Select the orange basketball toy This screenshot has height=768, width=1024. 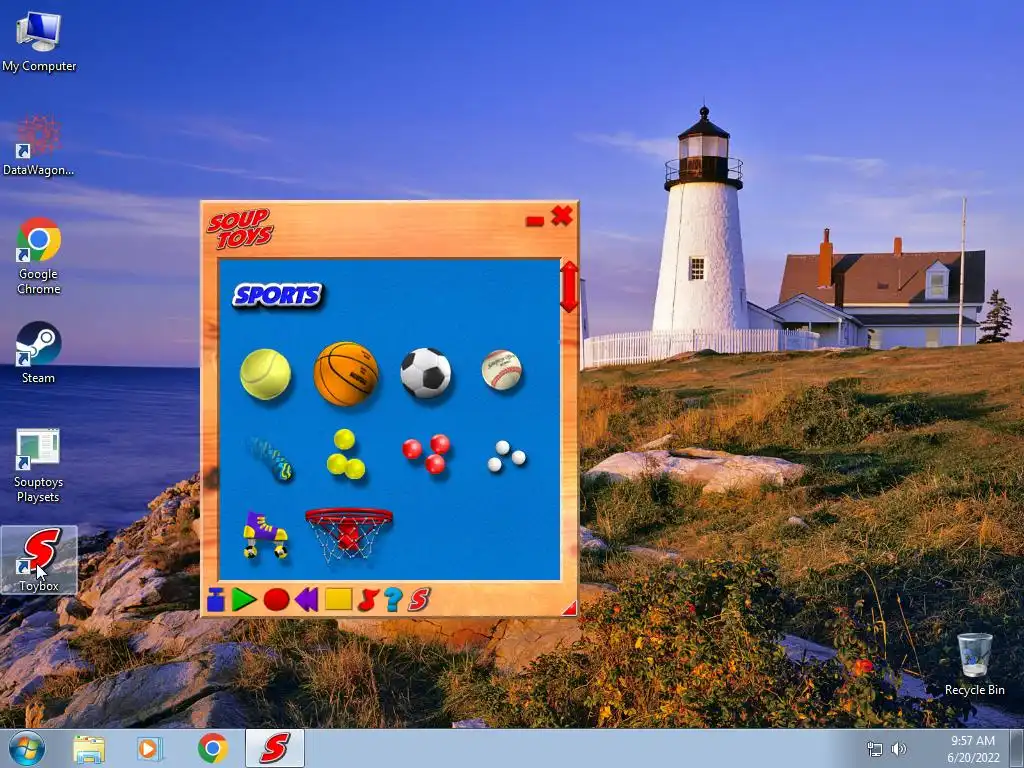pyautogui.click(x=346, y=374)
